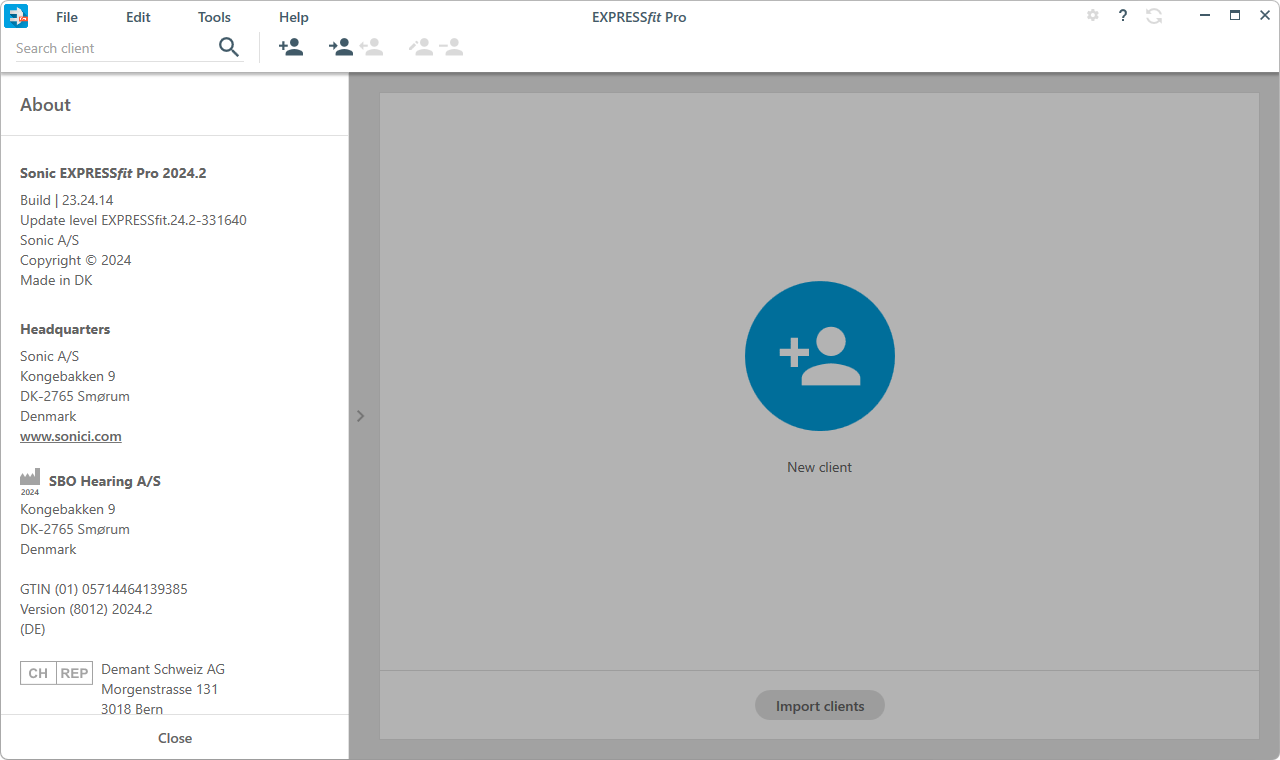Open the Edit menu

coord(138,17)
